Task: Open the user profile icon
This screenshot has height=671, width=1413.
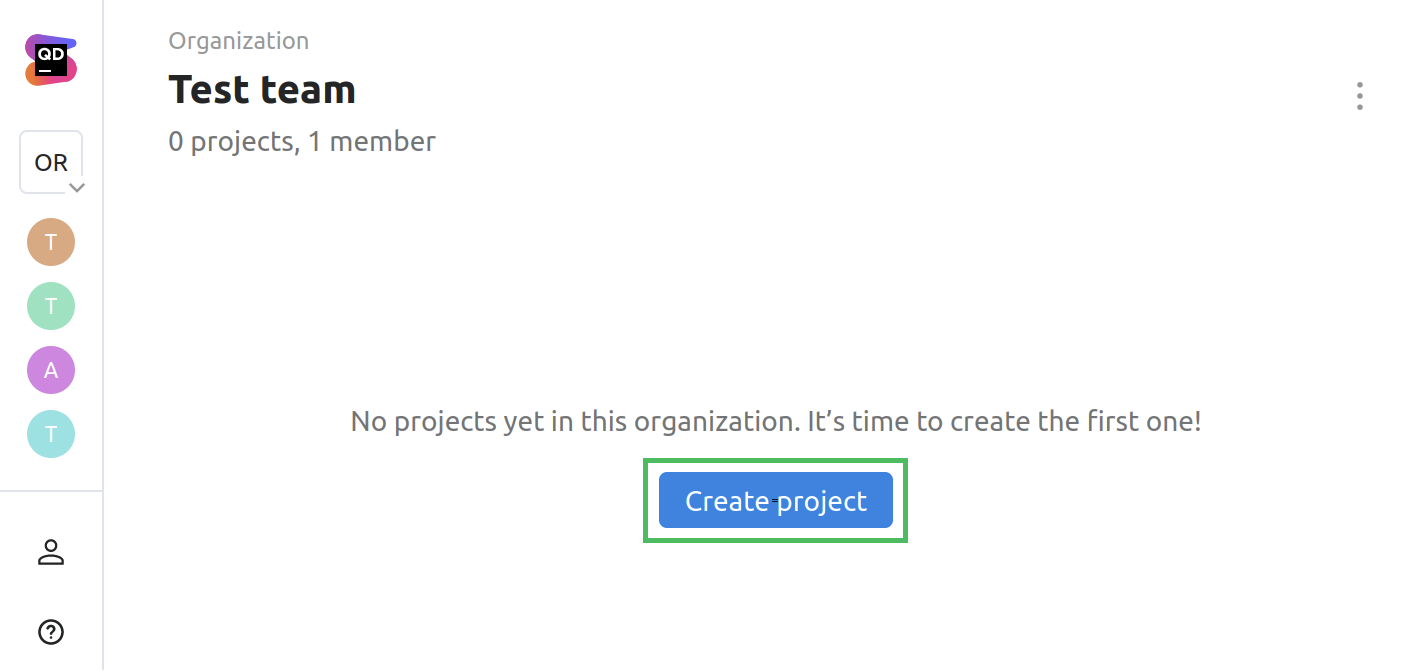Action: (x=51, y=552)
